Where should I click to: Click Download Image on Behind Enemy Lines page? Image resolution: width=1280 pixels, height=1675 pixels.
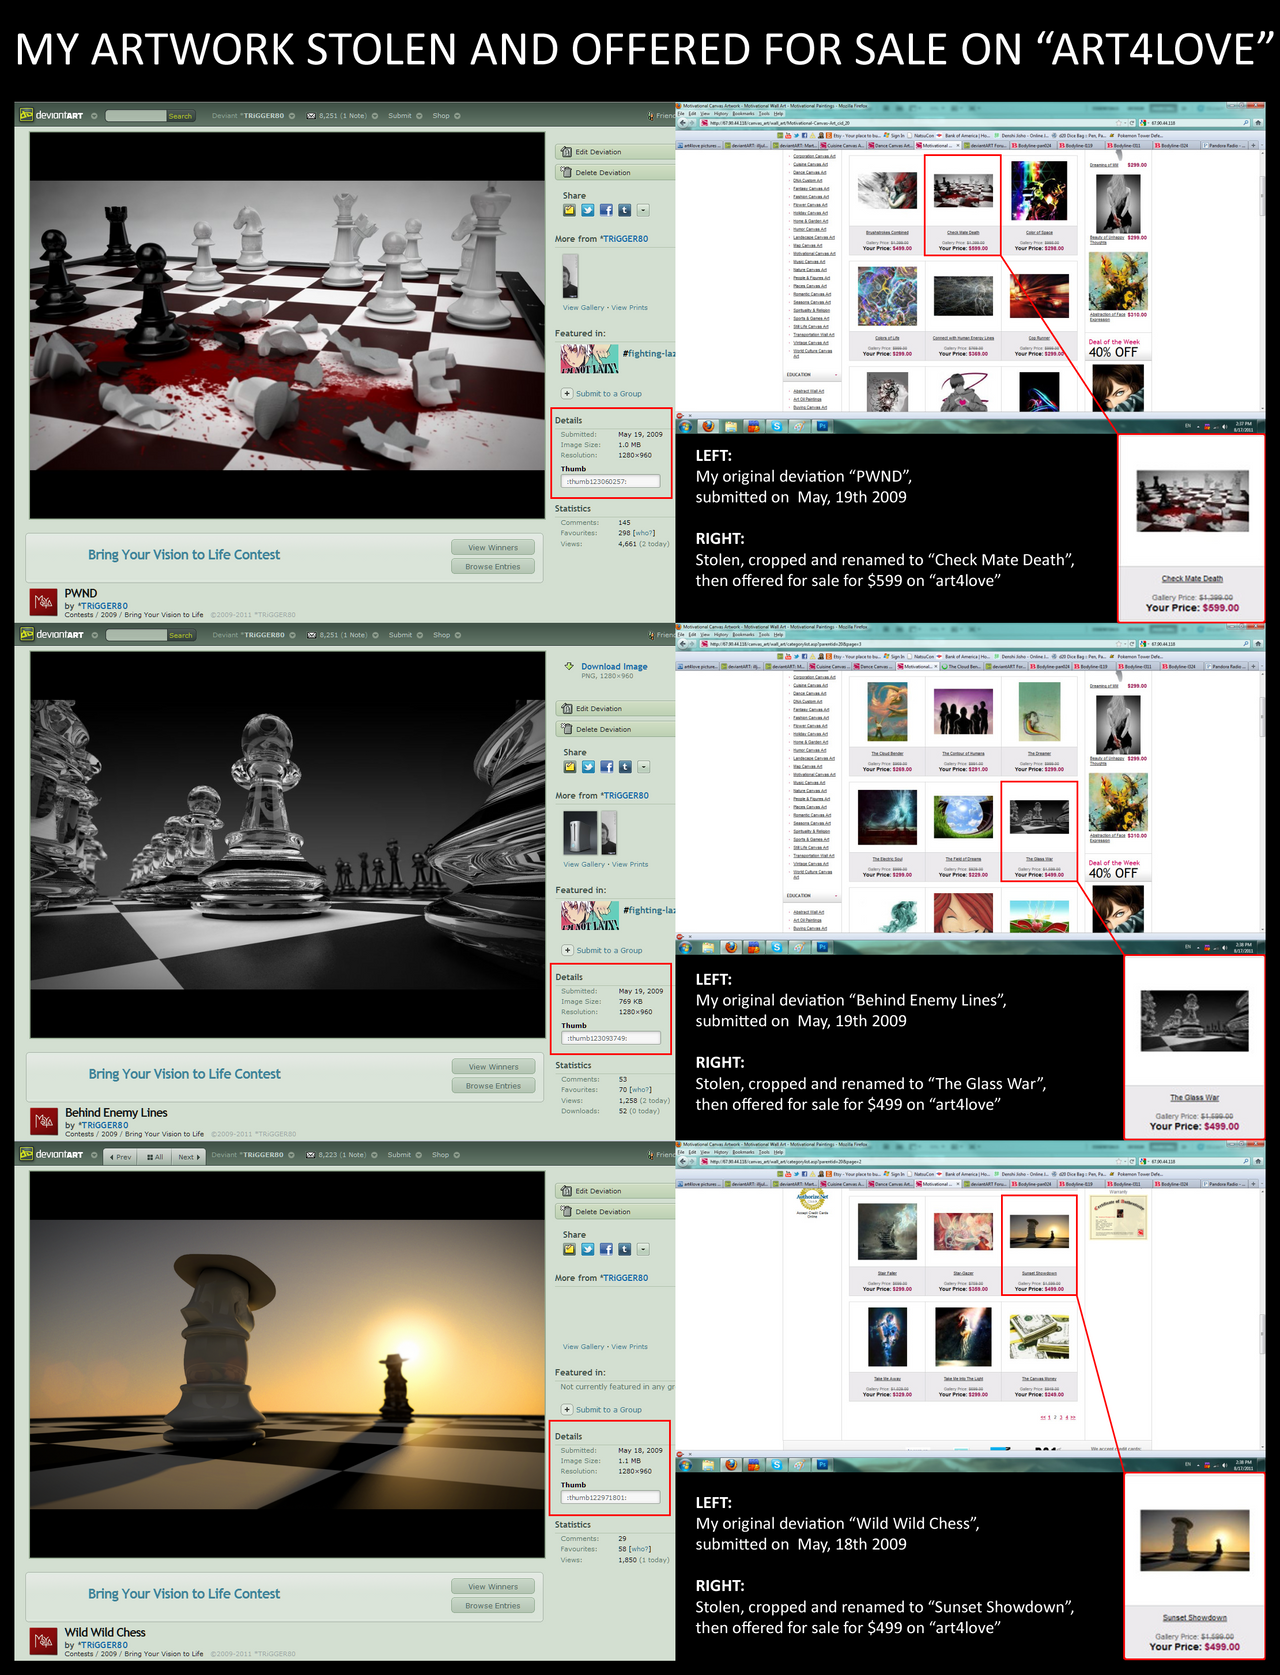(x=614, y=666)
